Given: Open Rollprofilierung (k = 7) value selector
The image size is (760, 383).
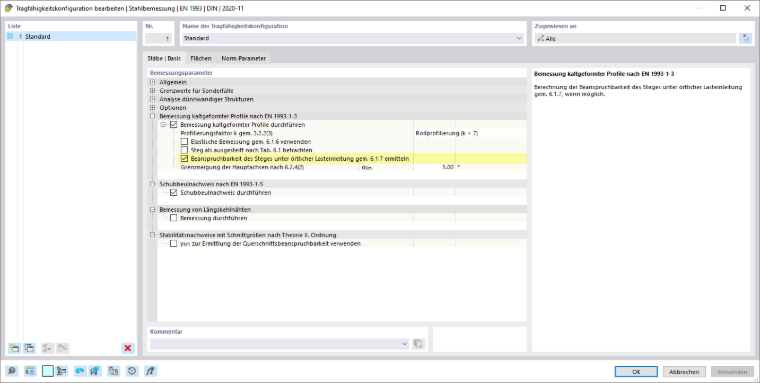Looking at the screenshot, I should 470,133.
